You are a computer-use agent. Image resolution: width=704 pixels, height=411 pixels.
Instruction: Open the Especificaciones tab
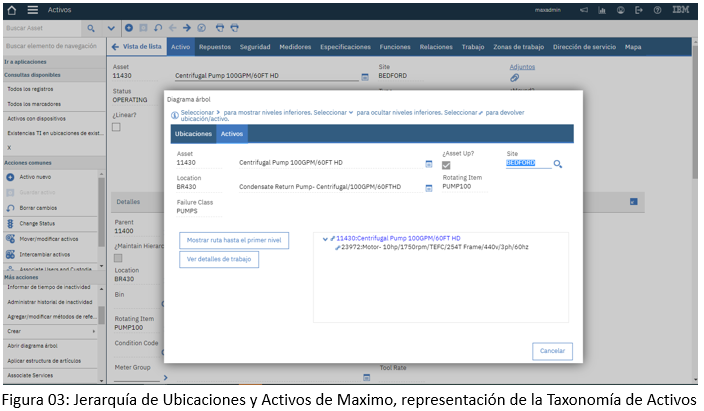(345, 47)
